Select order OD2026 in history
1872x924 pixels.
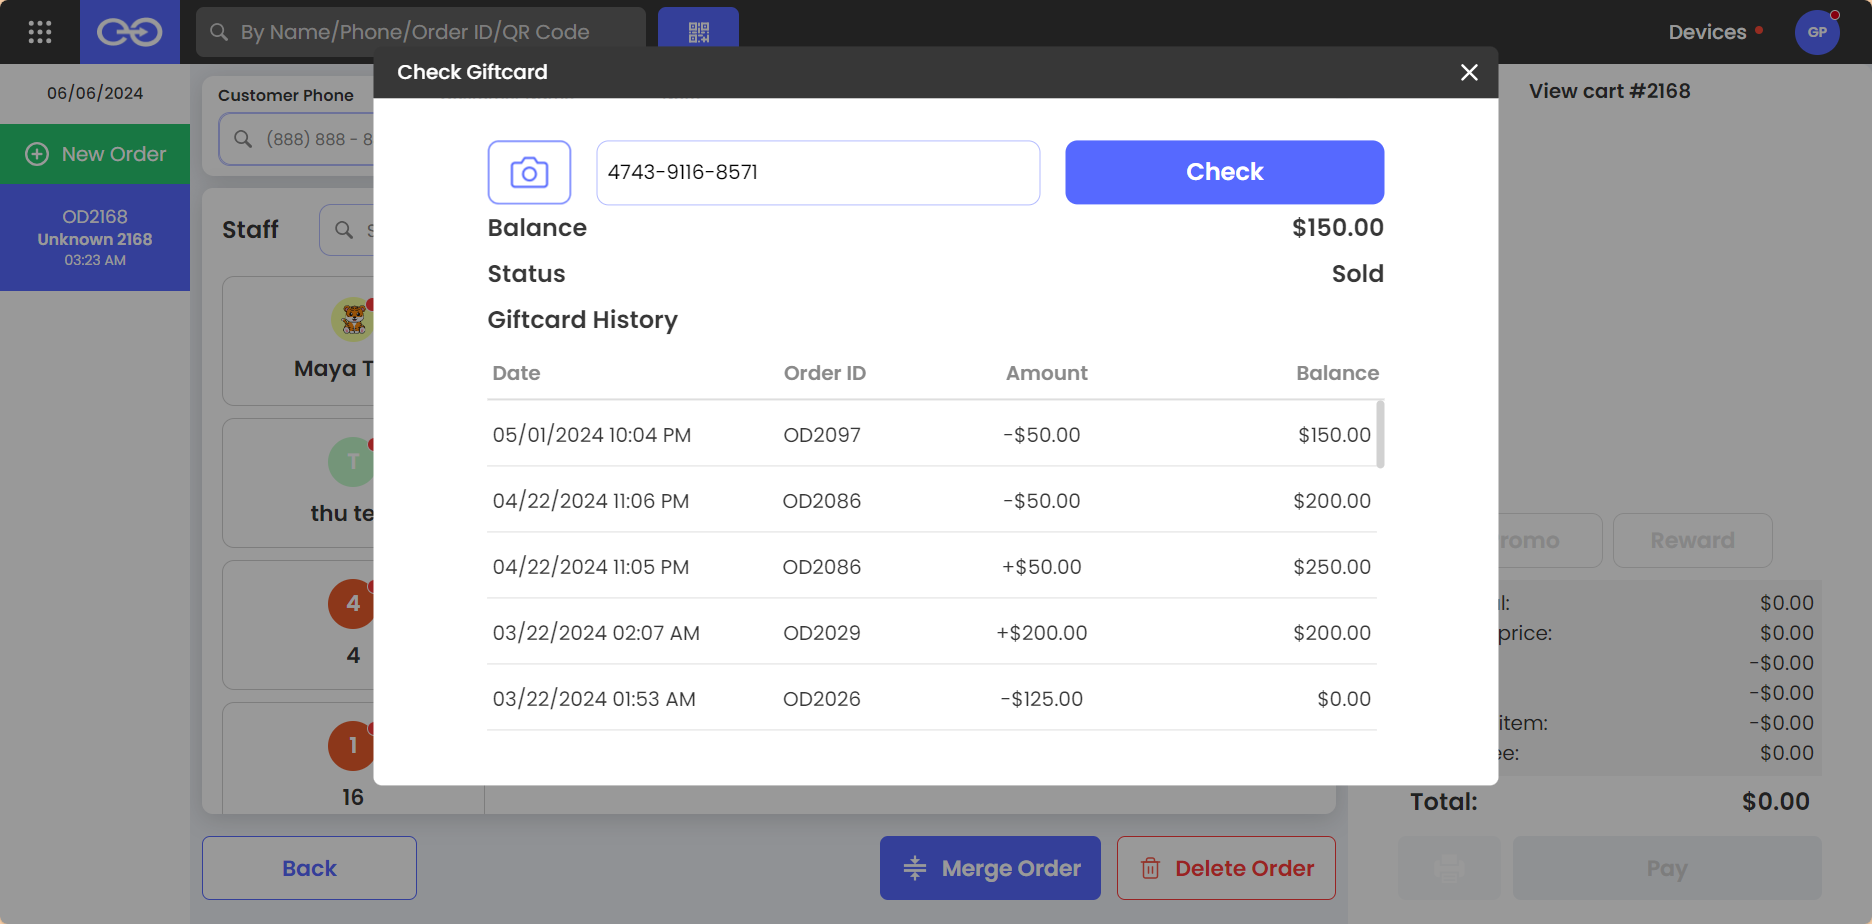(932, 698)
